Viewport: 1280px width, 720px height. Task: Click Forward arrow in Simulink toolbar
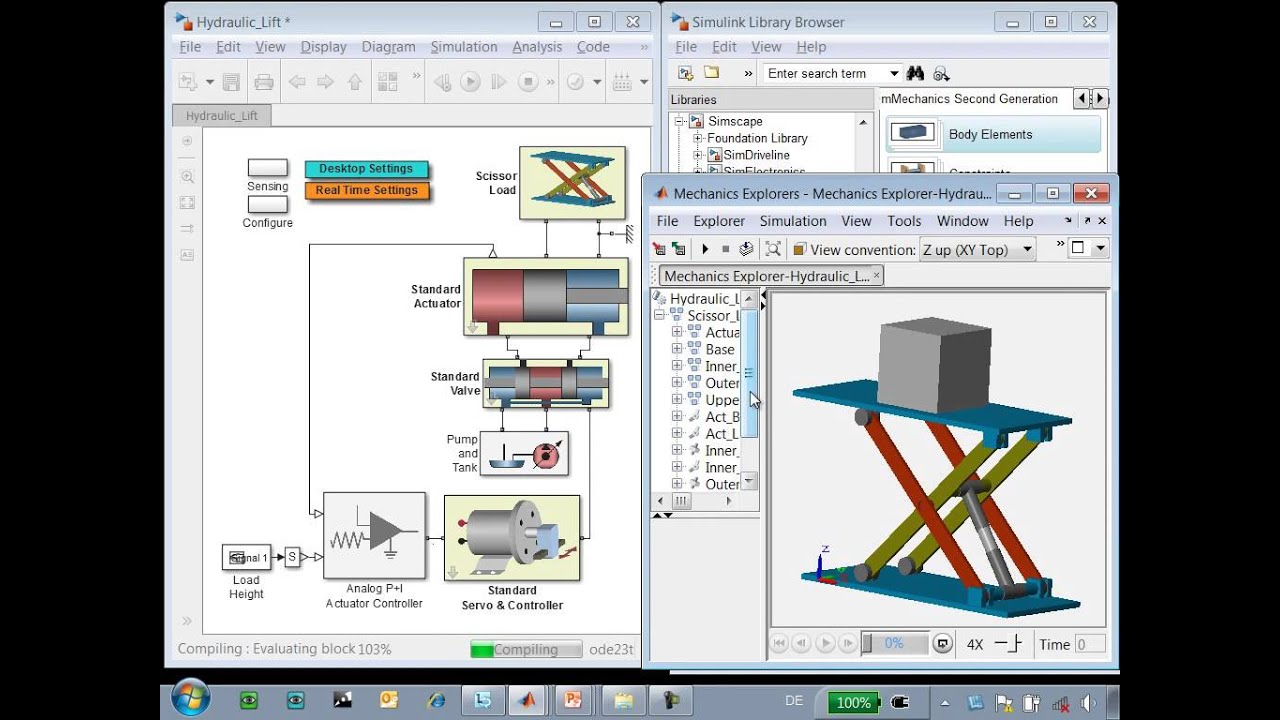325,82
